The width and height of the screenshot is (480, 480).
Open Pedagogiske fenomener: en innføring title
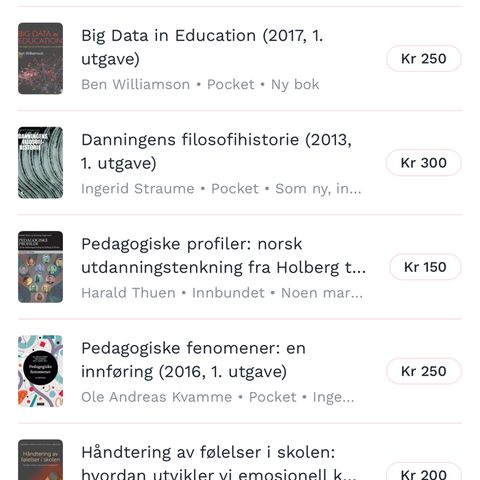tap(193, 360)
